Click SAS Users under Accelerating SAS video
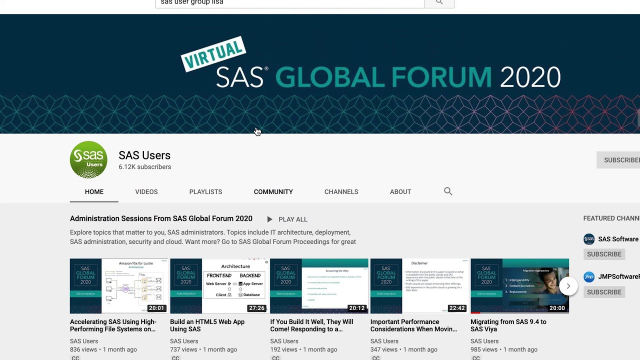The width and height of the screenshot is (640, 360). click(x=84, y=341)
